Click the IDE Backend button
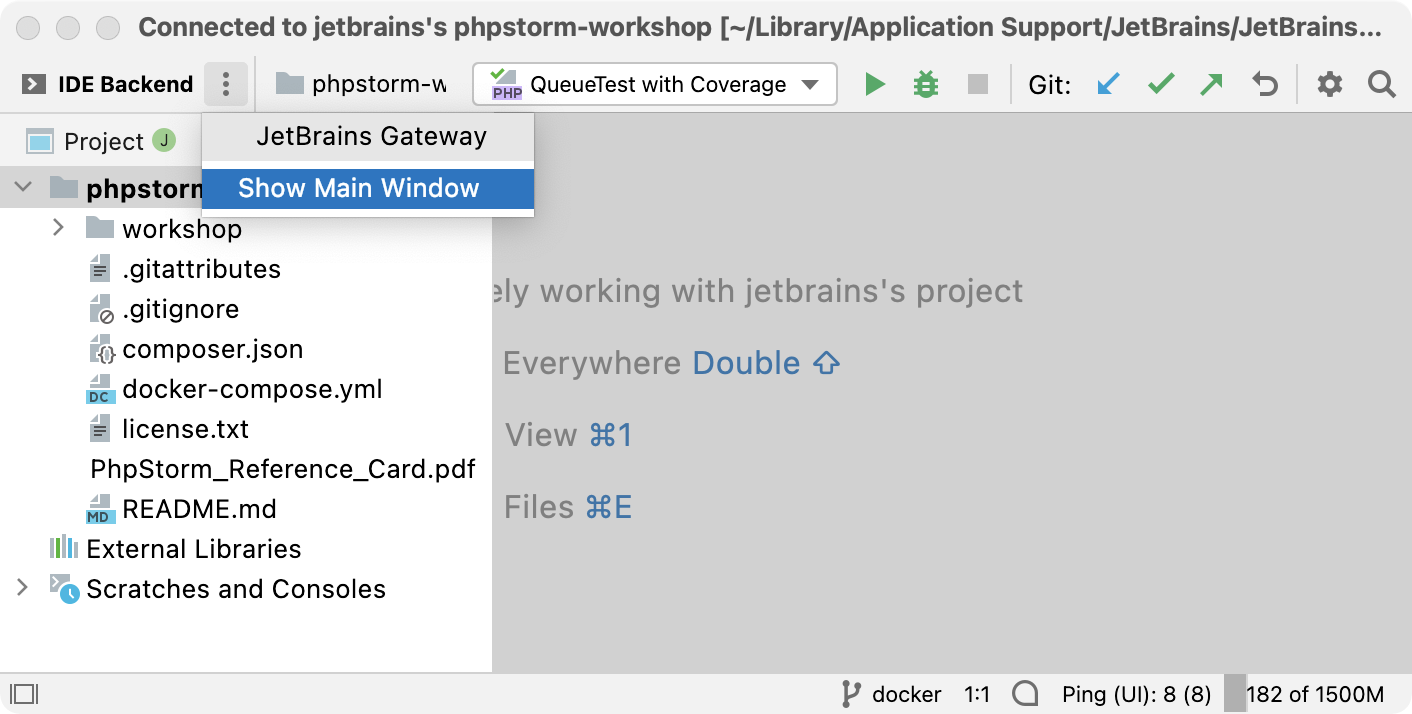1412x714 pixels. pos(103,84)
